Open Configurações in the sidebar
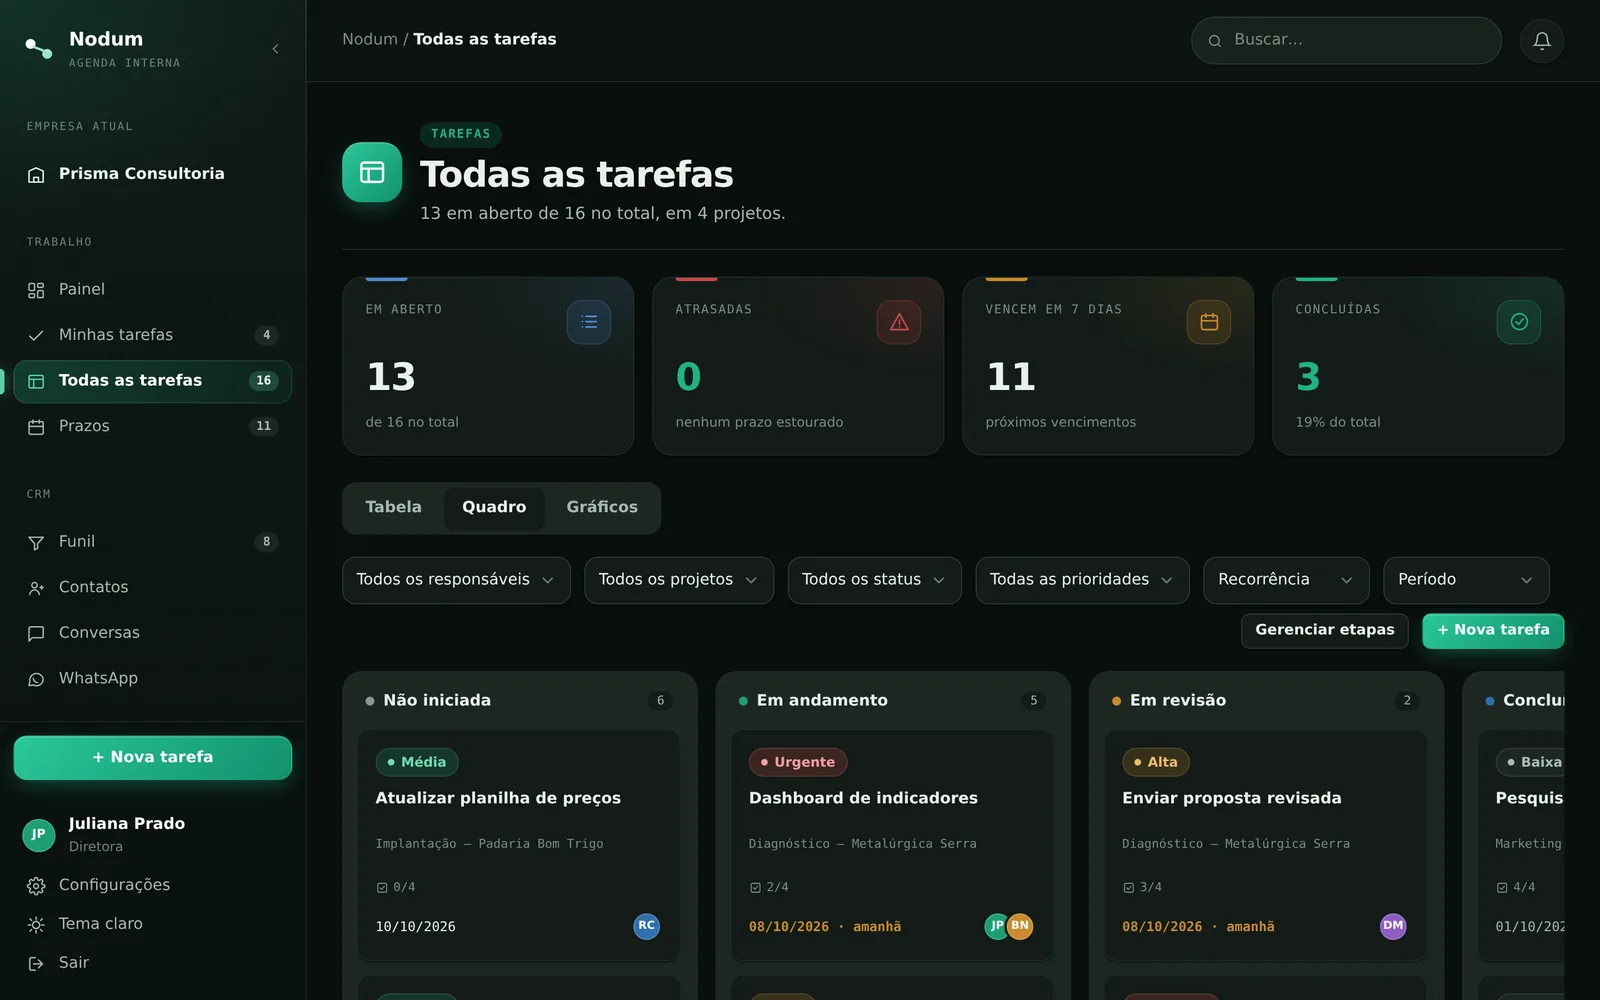The width and height of the screenshot is (1600, 1000). (x=153, y=886)
